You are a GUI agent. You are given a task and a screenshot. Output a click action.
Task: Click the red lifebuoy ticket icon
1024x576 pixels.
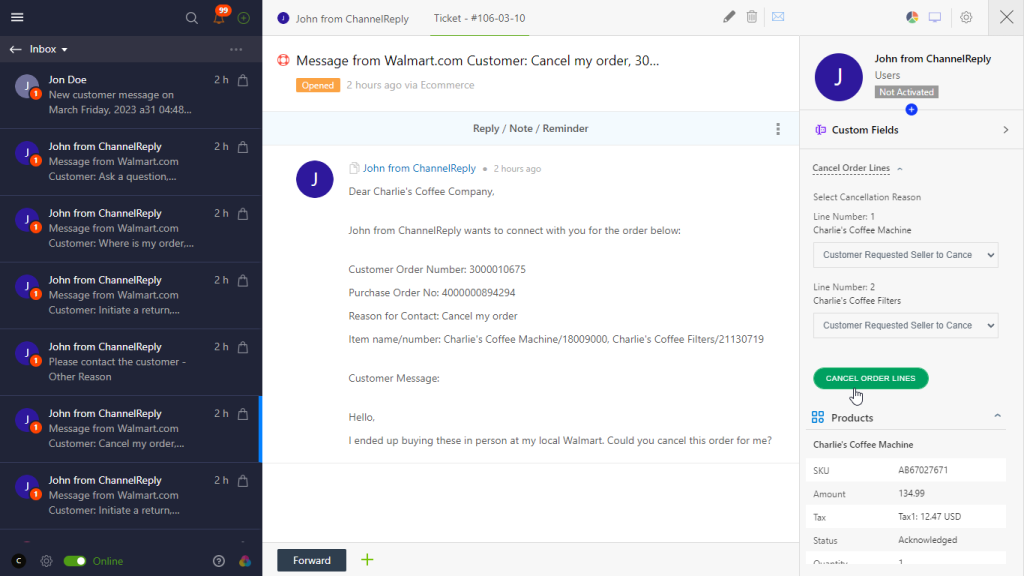pyautogui.click(x=283, y=60)
